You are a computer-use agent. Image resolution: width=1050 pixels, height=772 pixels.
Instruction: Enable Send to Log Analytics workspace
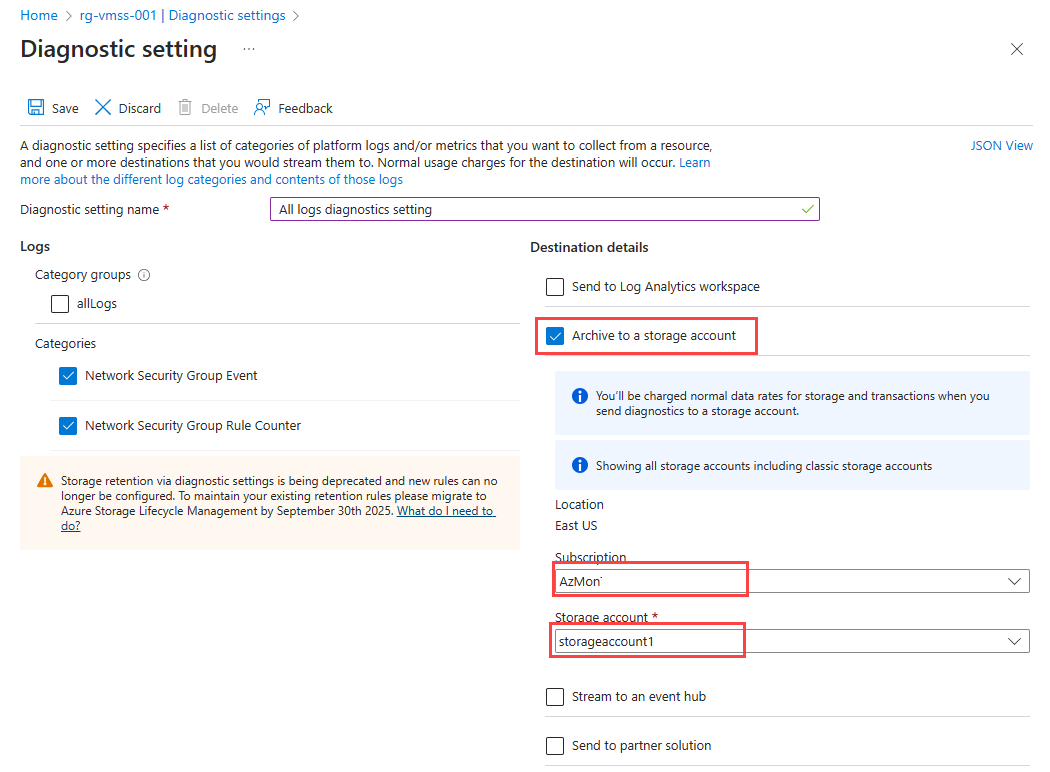pyautogui.click(x=555, y=287)
